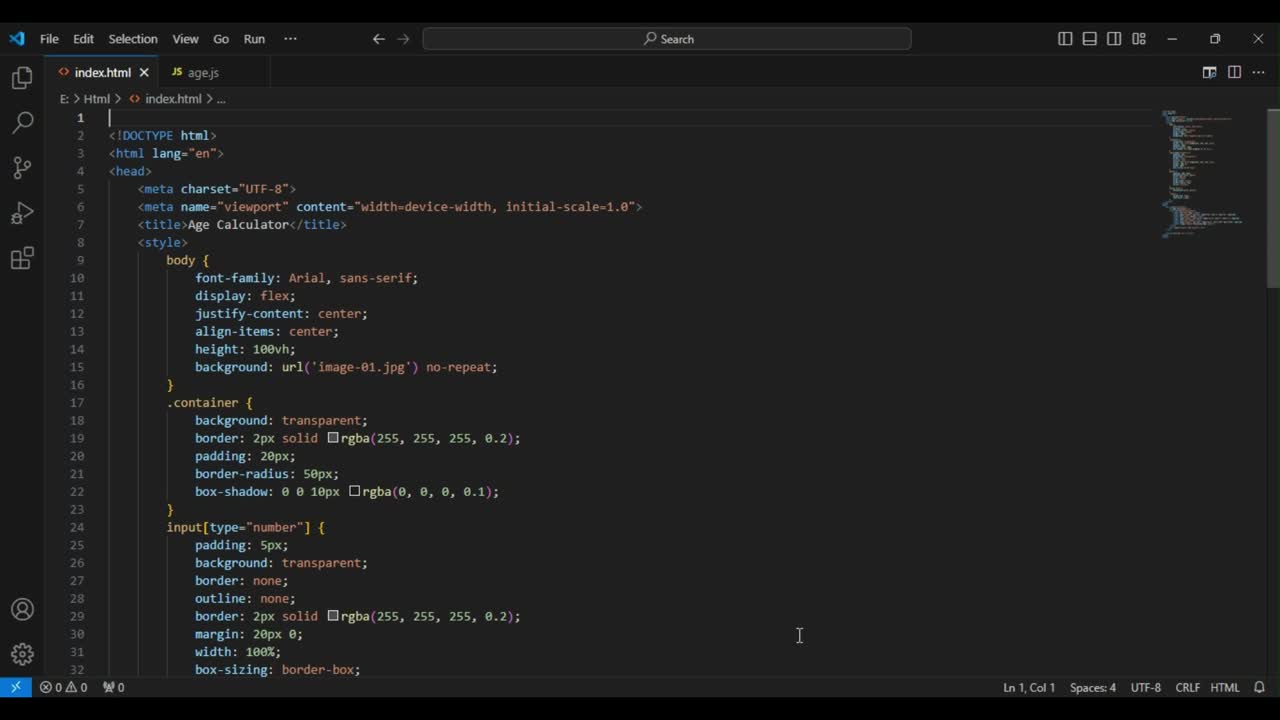This screenshot has height=720, width=1280.
Task: Click the '<style>' tag on line 8
Action: tap(163, 243)
